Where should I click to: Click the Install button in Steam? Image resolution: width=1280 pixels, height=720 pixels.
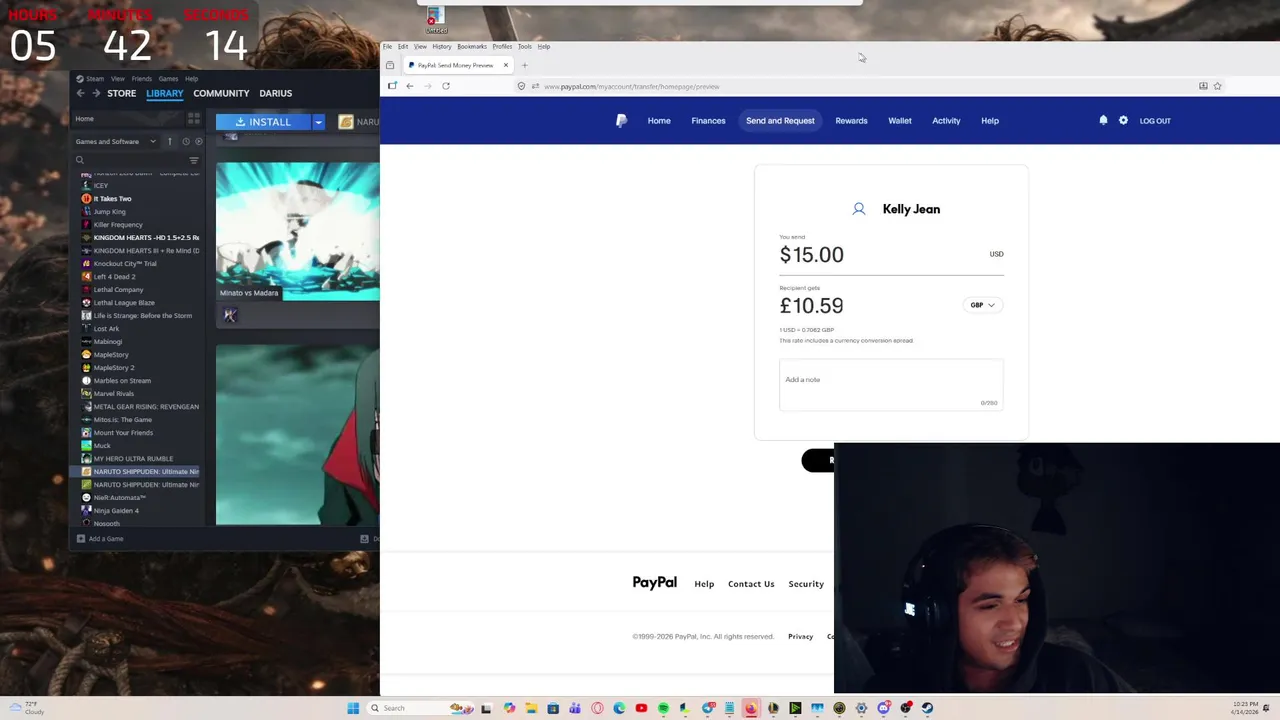(x=263, y=122)
